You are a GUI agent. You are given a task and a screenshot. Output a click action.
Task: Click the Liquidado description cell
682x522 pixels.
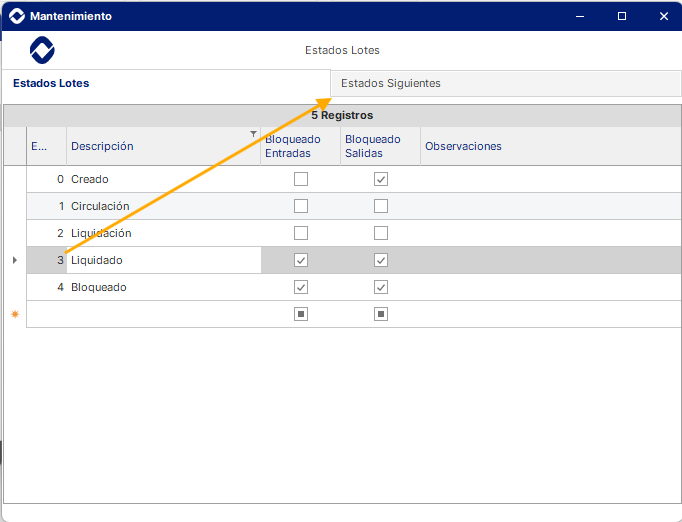164,260
